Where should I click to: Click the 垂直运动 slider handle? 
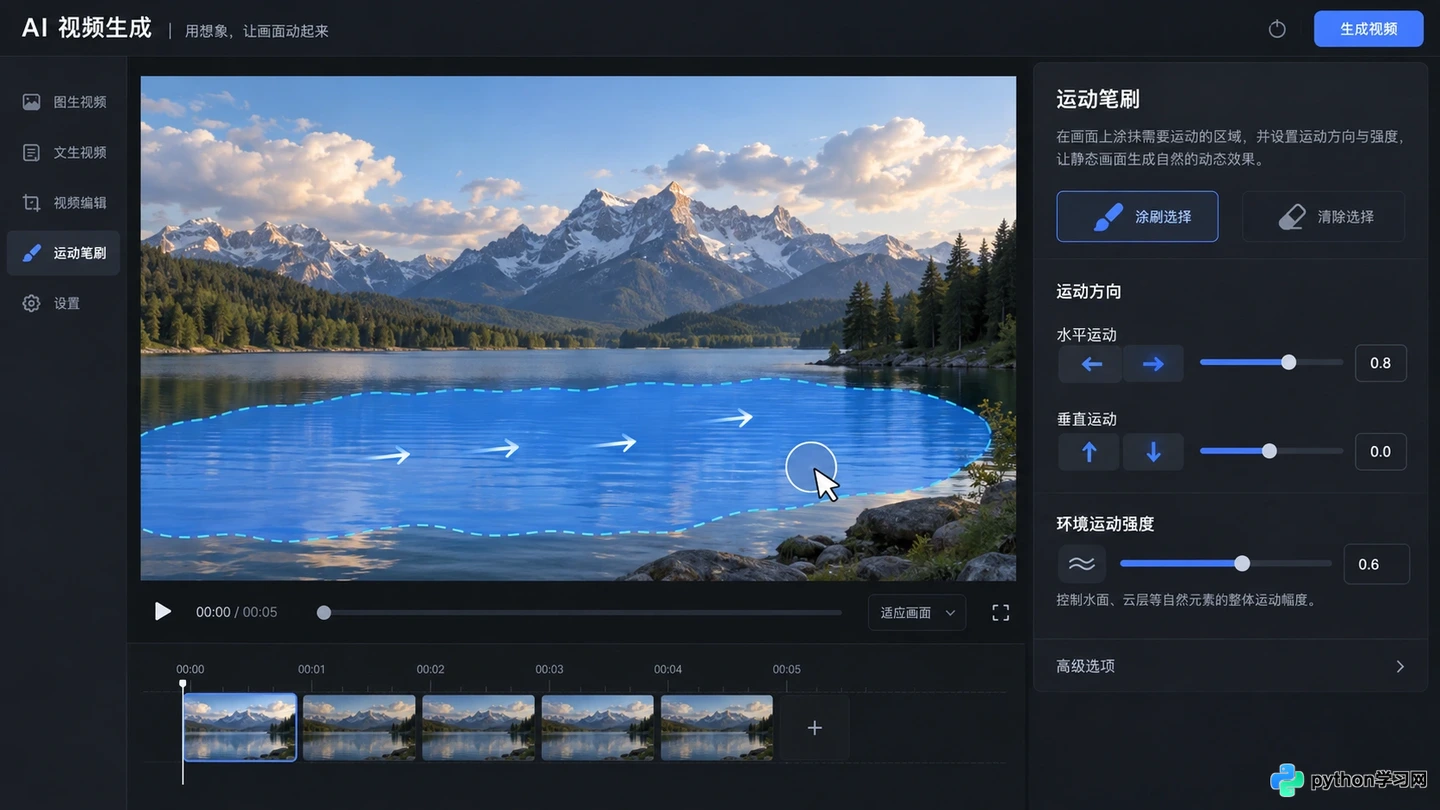click(x=1269, y=451)
